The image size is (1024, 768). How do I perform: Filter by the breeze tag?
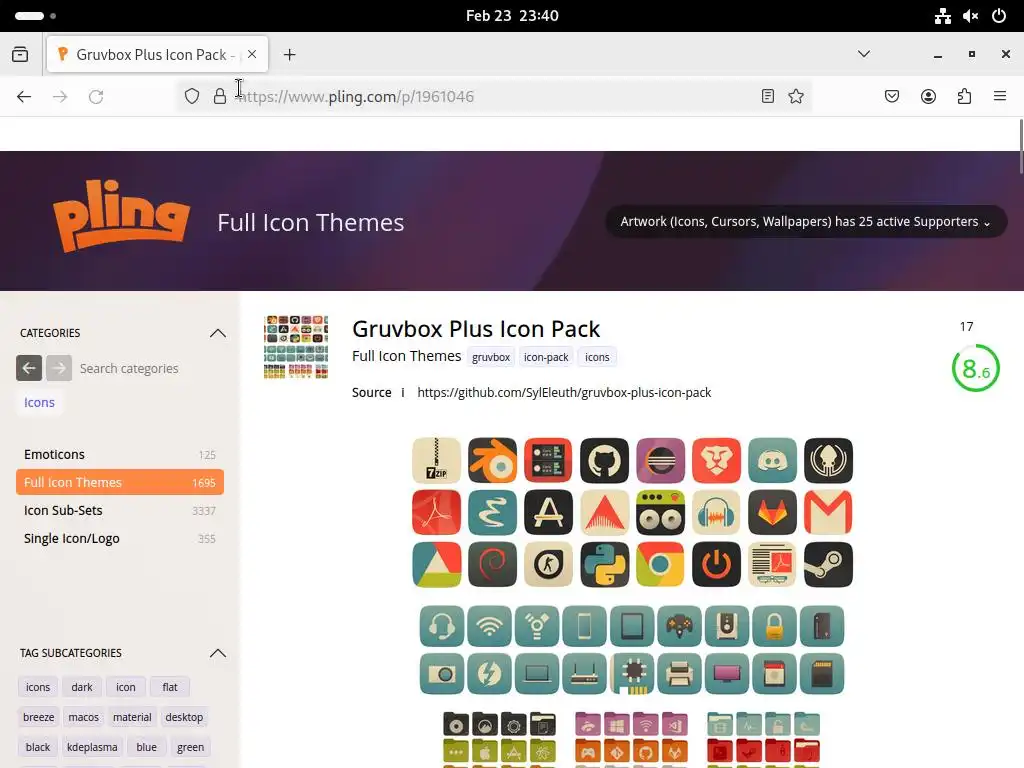coord(39,717)
